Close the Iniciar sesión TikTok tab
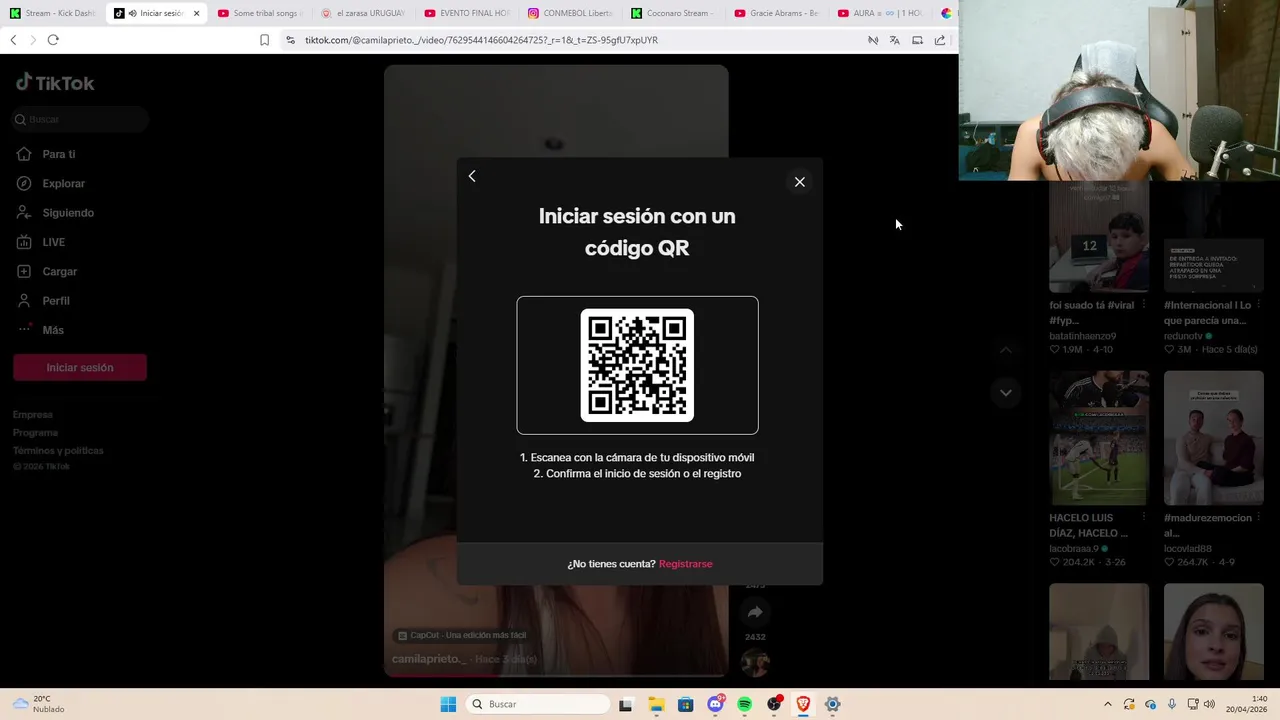Screen dimensions: 1280x720 [196, 13]
